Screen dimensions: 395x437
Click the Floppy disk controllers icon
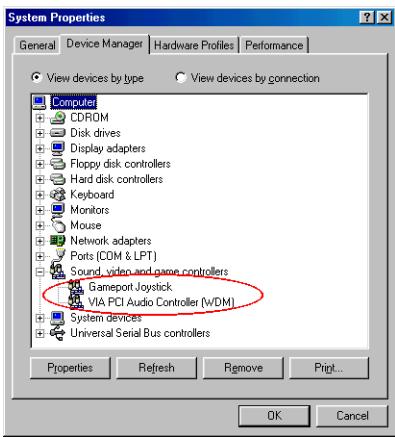coord(57,164)
